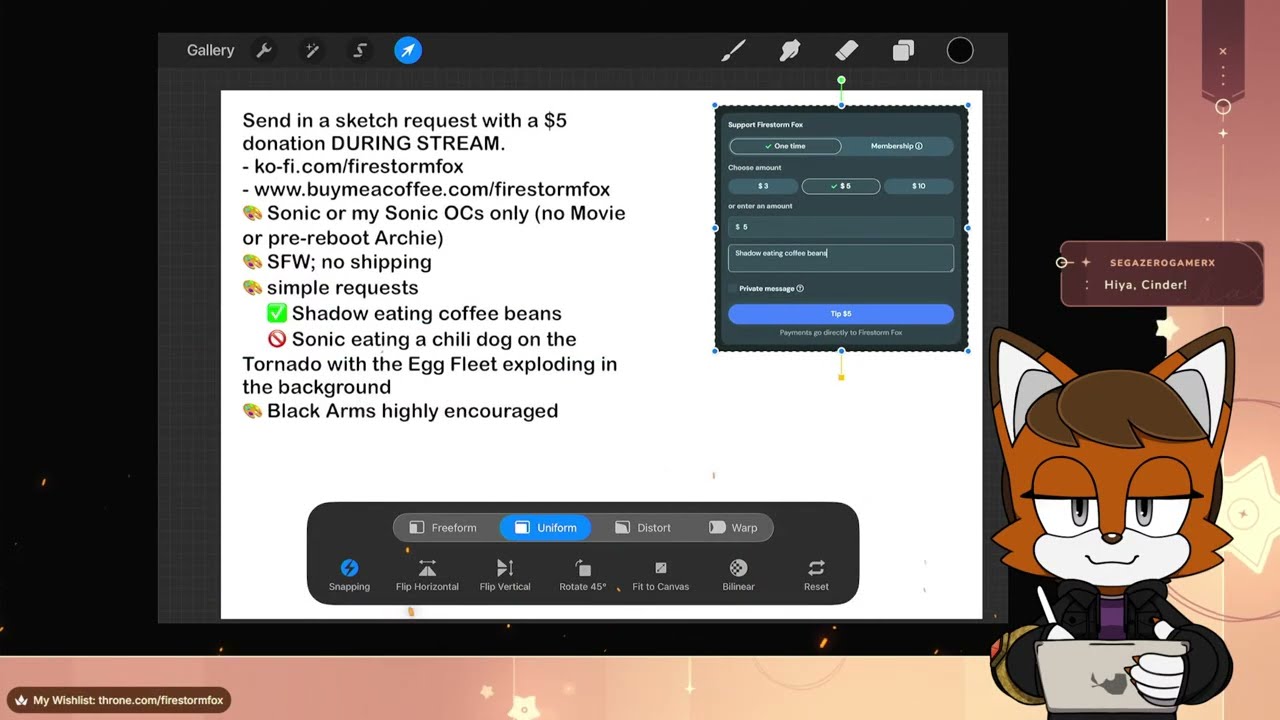Screen dimensions: 1280x720
Task: Click the X at top of side ribbon
Action: pos(1222,51)
